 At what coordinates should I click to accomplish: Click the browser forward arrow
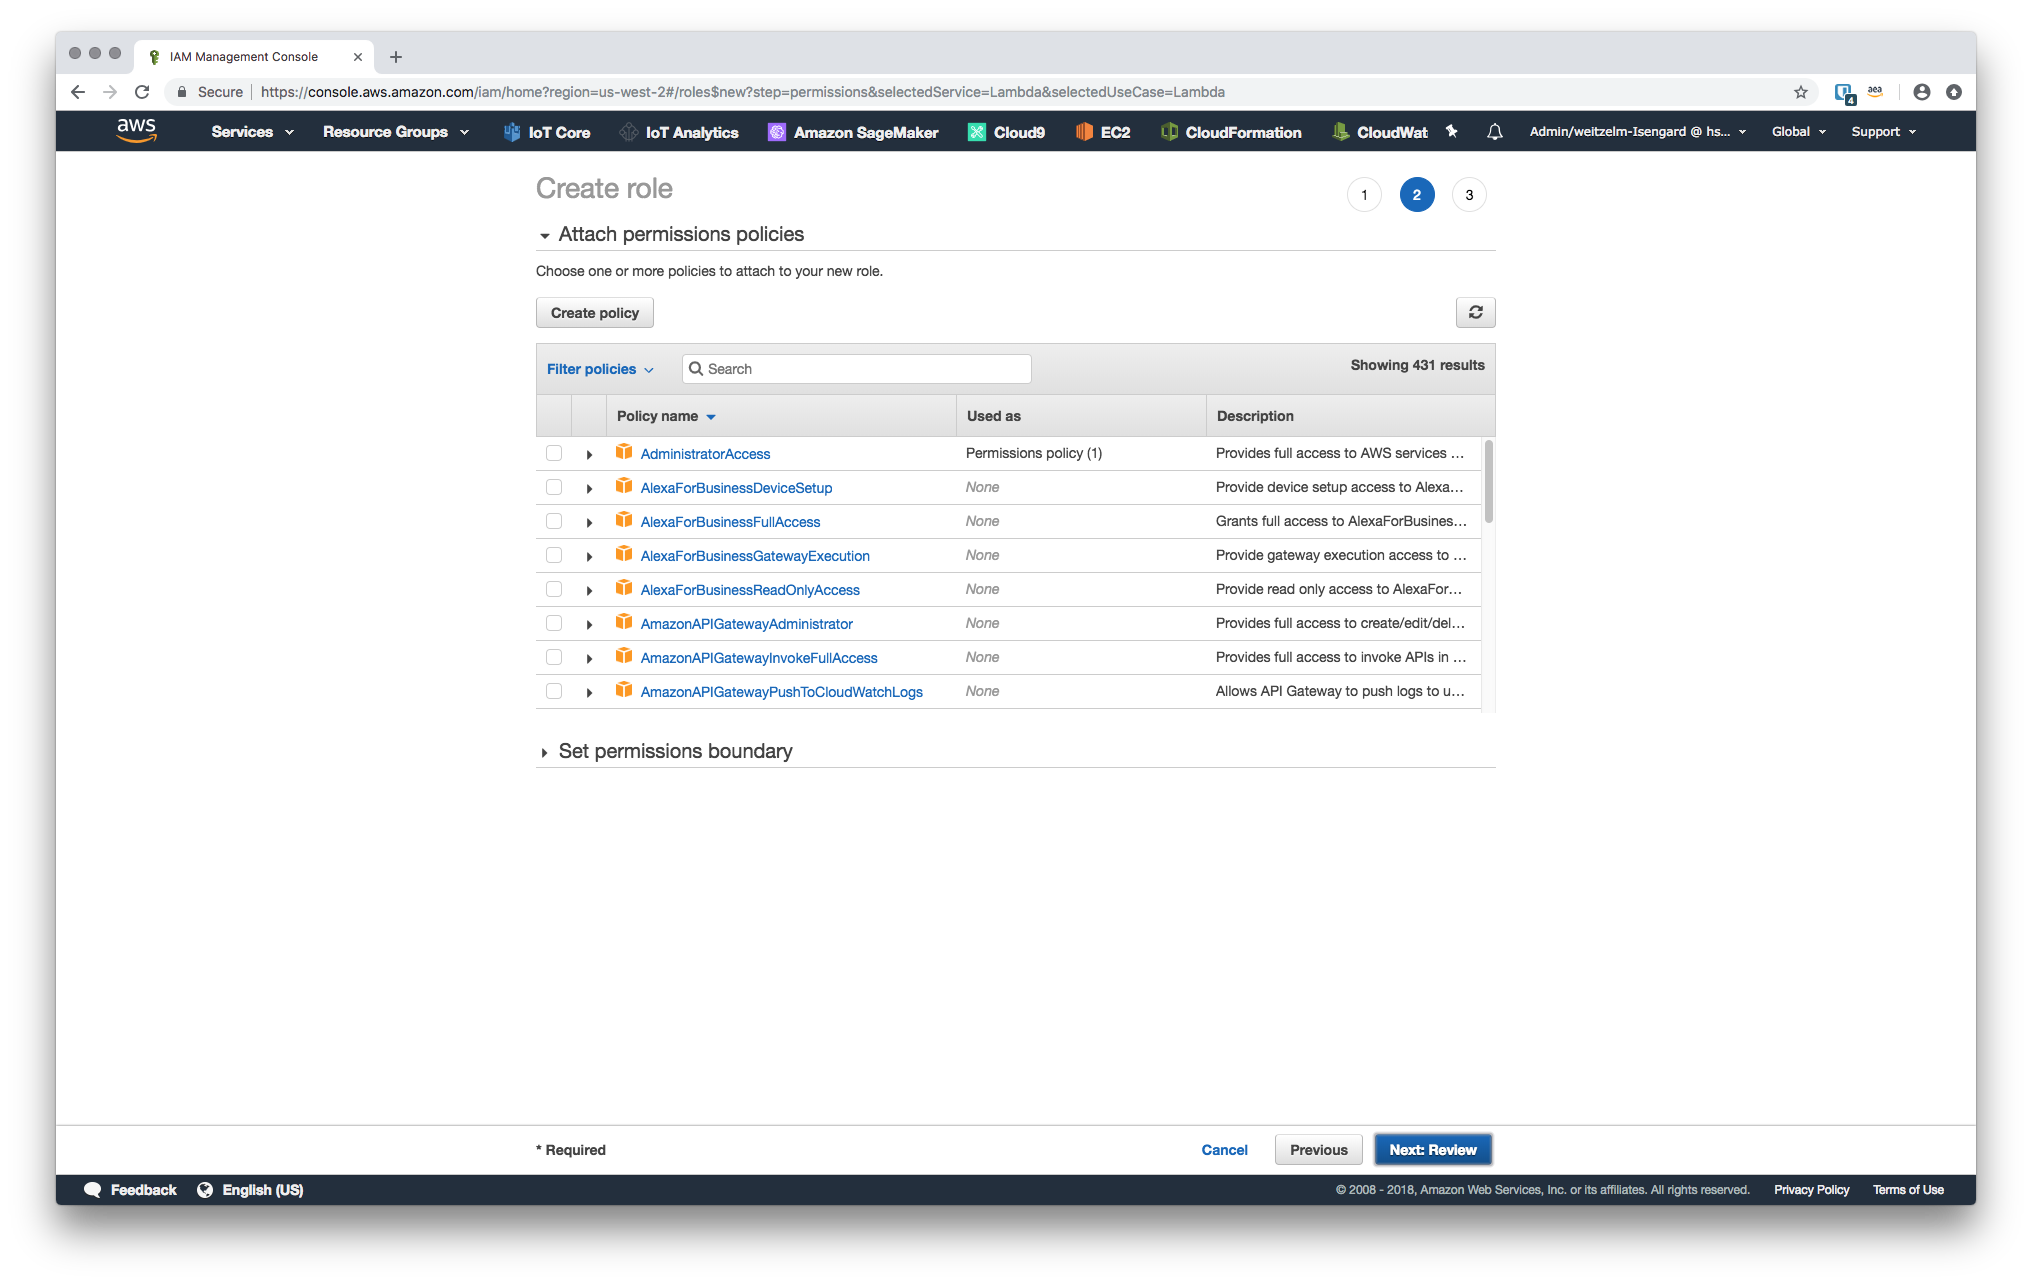pos(110,92)
